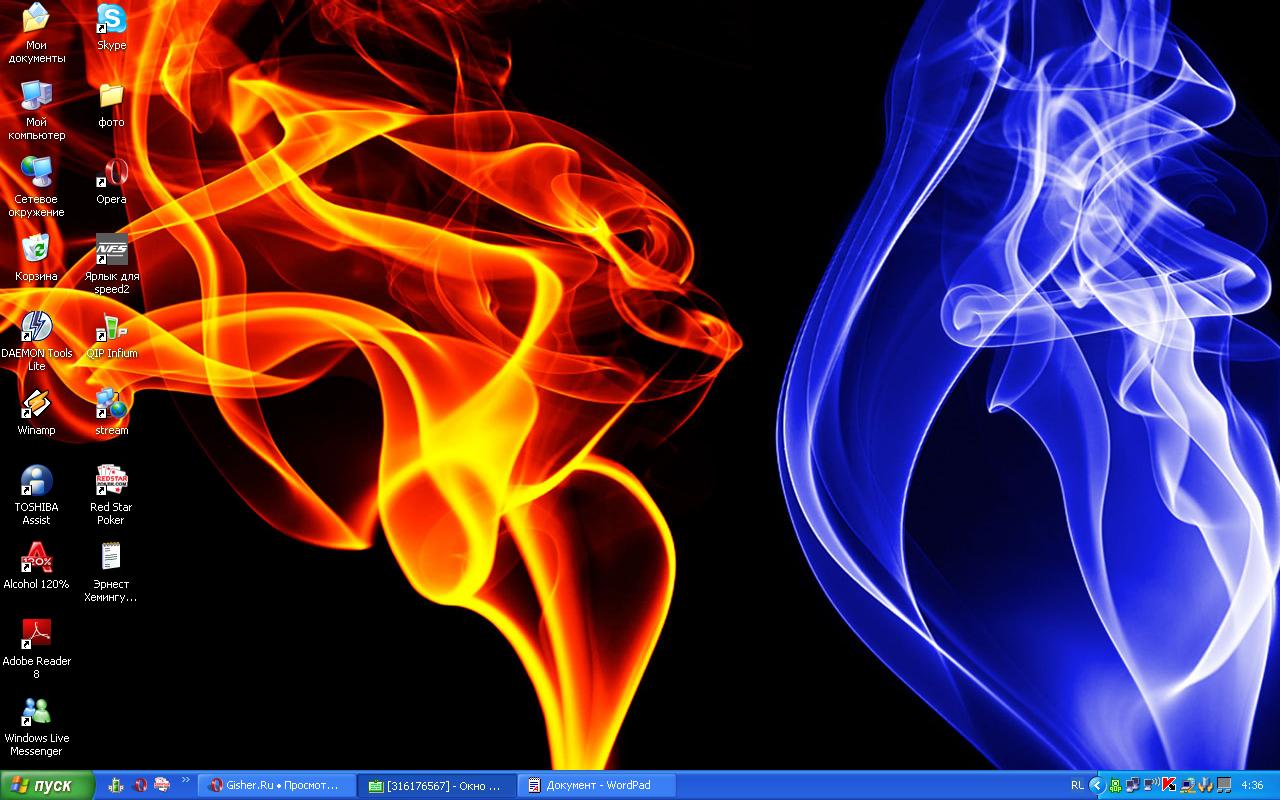Select the NFS speed2 shortcut icon
Image resolution: width=1280 pixels, height=800 pixels.
pyautogui.click(x=111, y=250)
